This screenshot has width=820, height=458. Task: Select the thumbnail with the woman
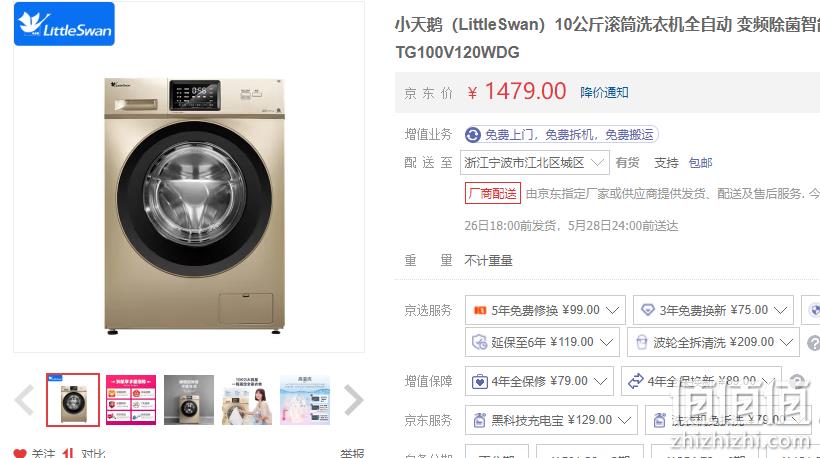[247, 400]
